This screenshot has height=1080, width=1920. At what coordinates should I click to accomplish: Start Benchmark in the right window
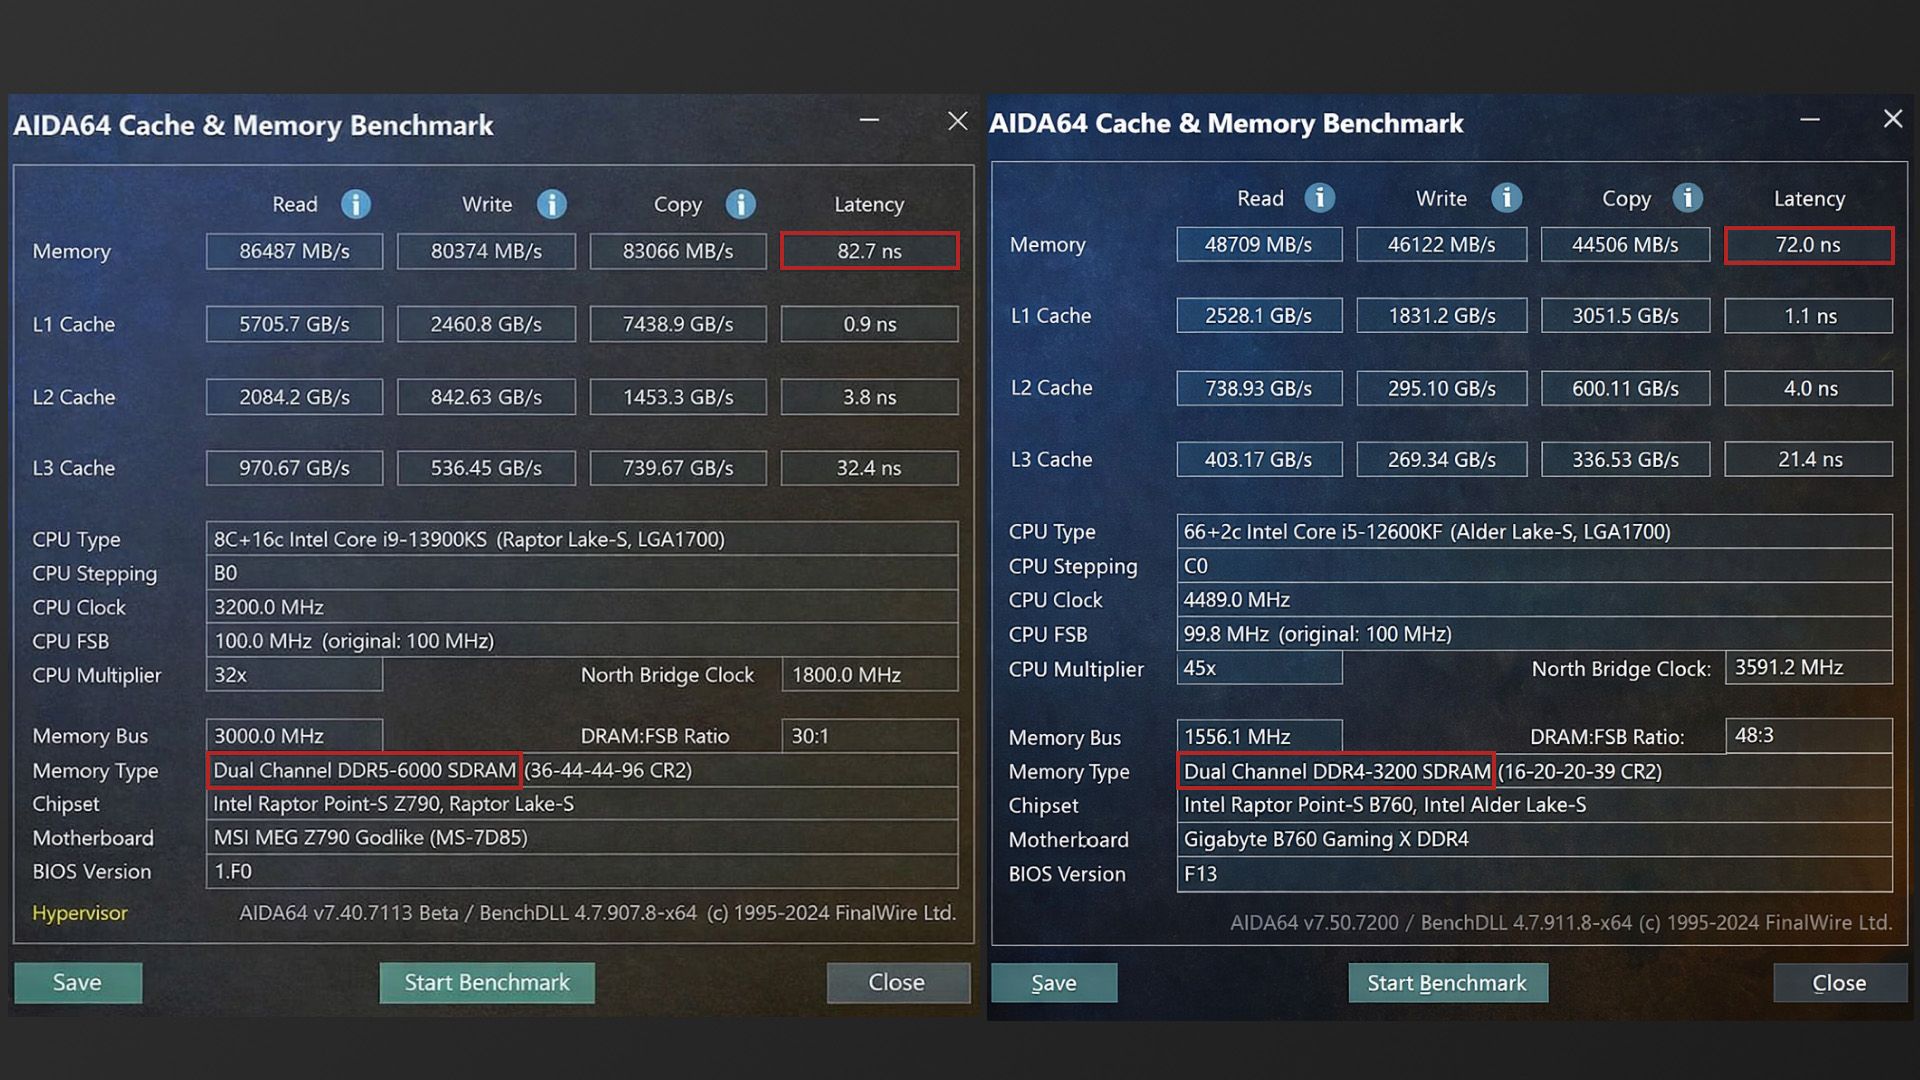(1447, 982)
